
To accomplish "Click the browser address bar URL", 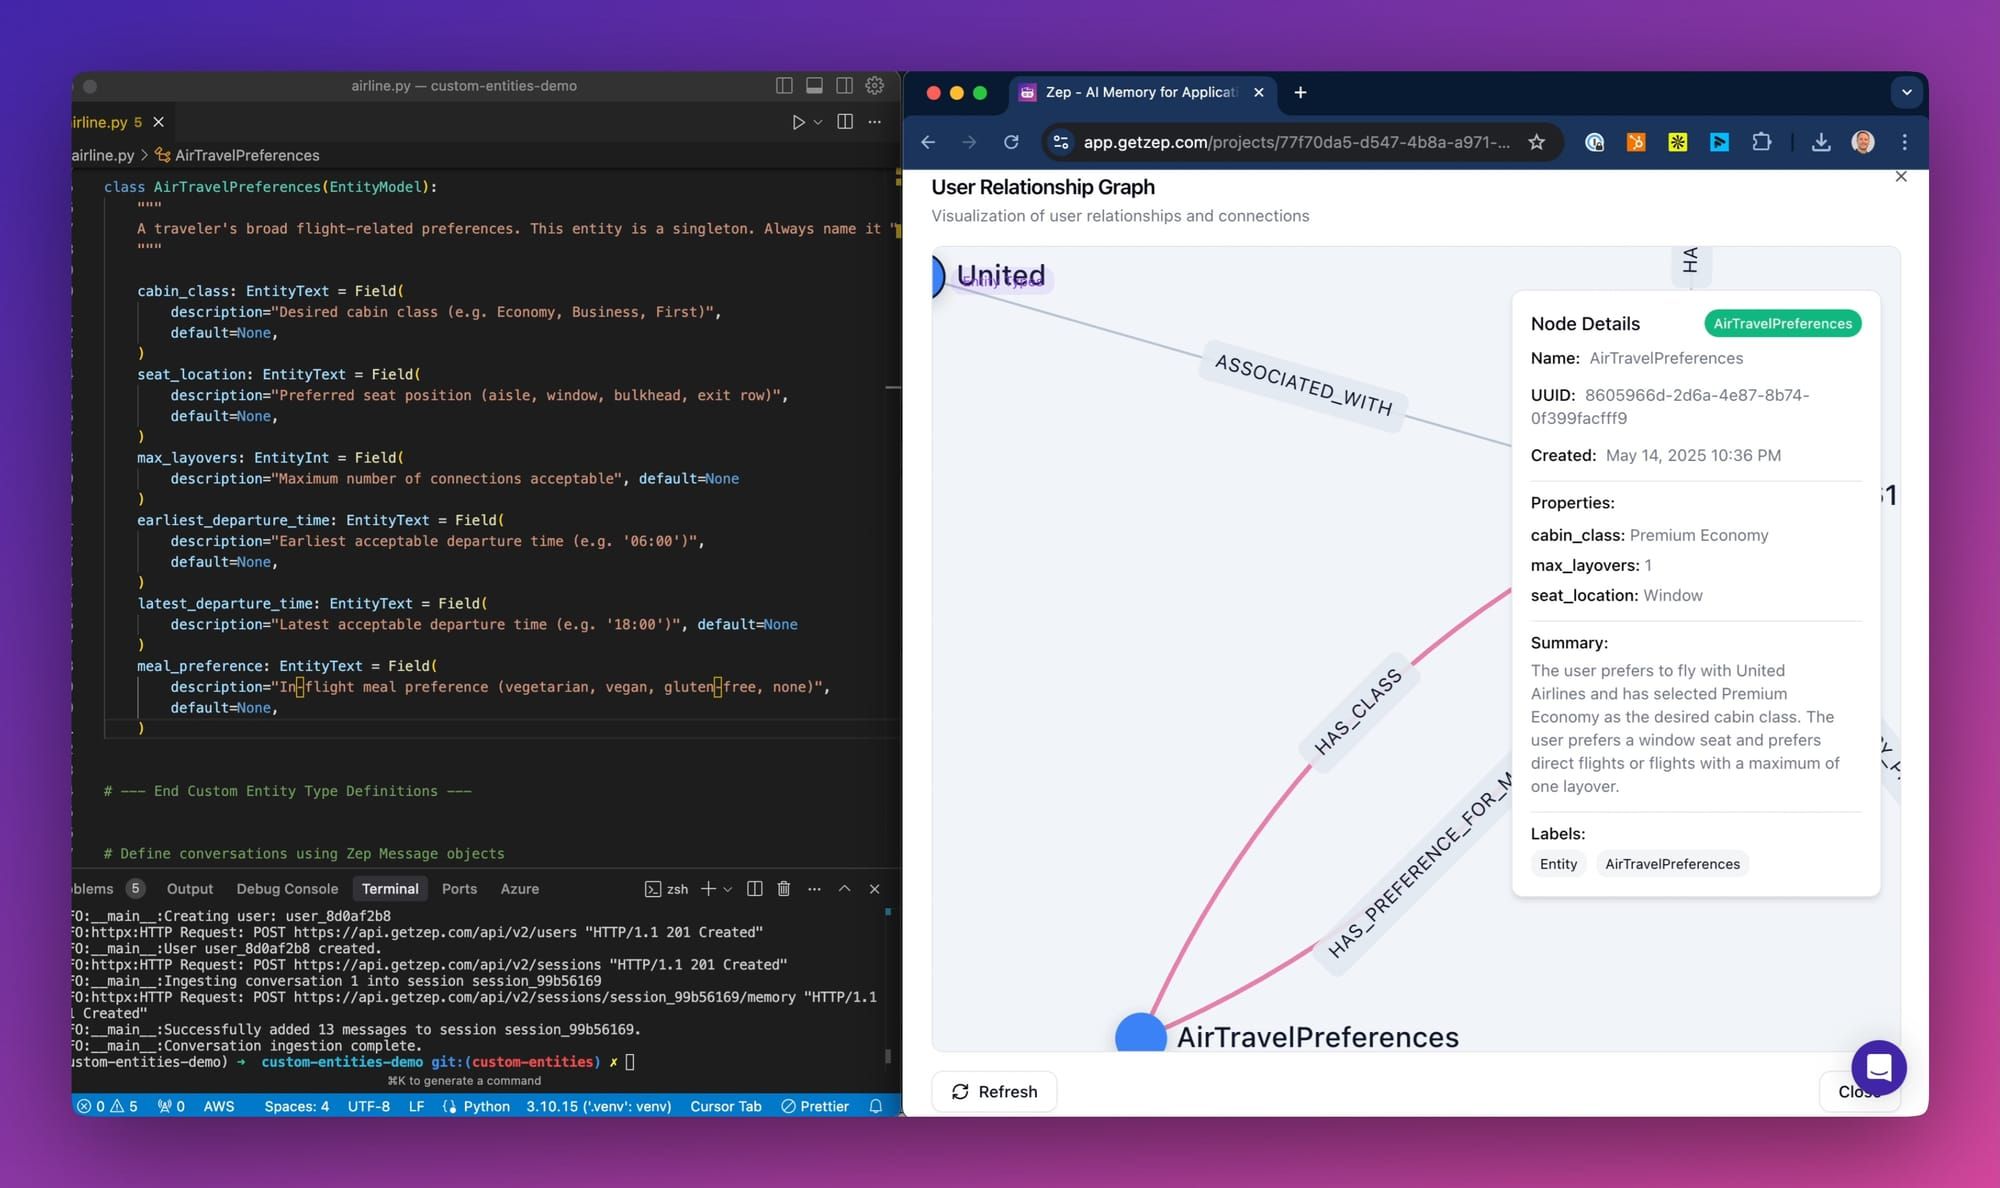I will click(1296, 142).
